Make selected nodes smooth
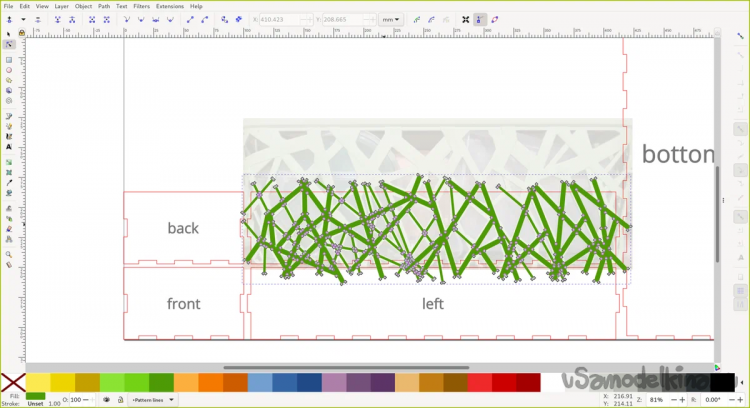750x408 pixels. pyautogui.click(x=141, y=19)
